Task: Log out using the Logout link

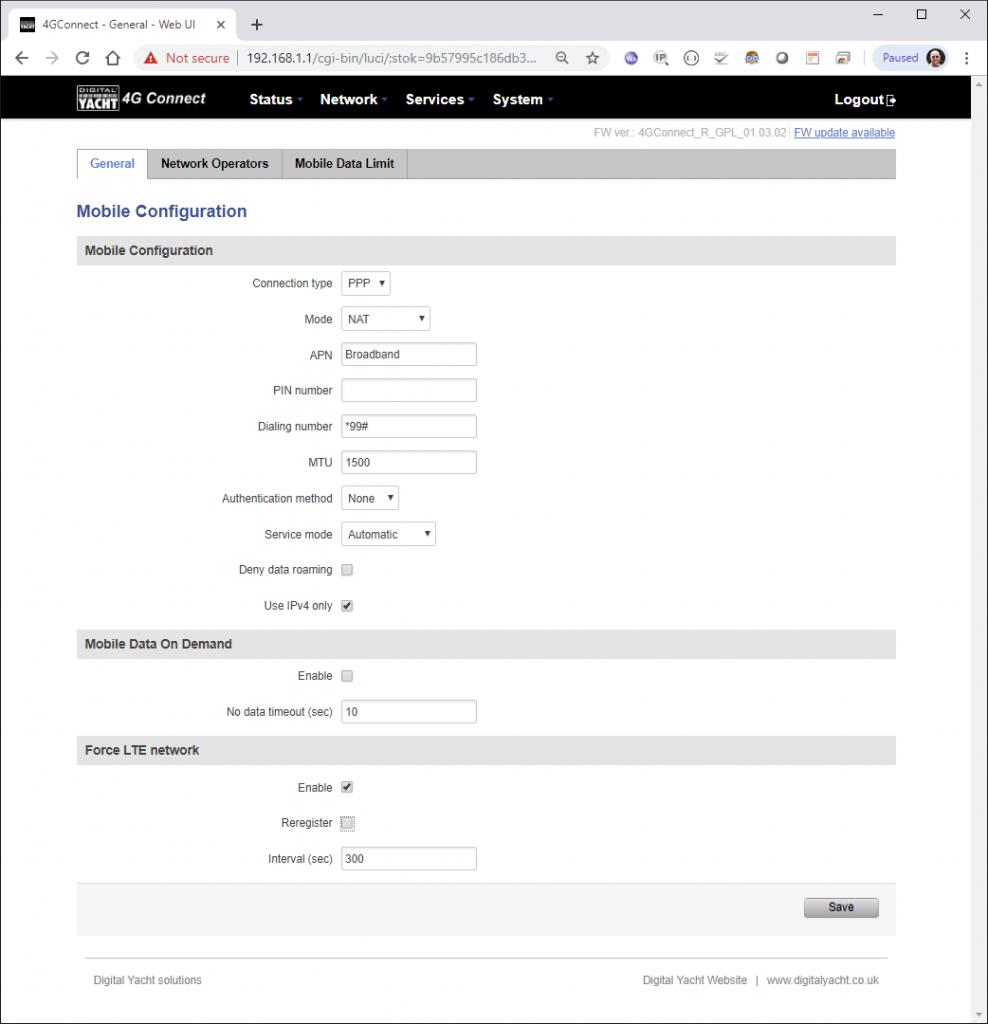Action: [864, 99]
